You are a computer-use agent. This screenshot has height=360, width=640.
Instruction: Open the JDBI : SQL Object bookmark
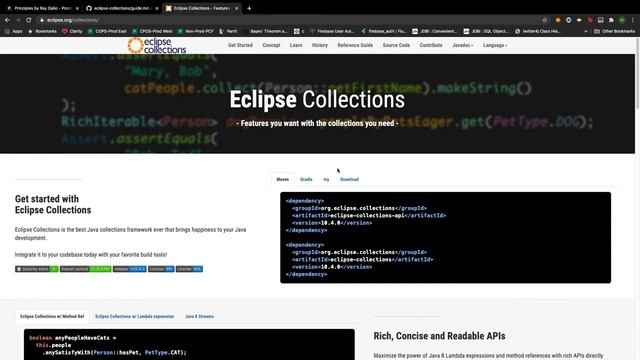pos(486,31)
